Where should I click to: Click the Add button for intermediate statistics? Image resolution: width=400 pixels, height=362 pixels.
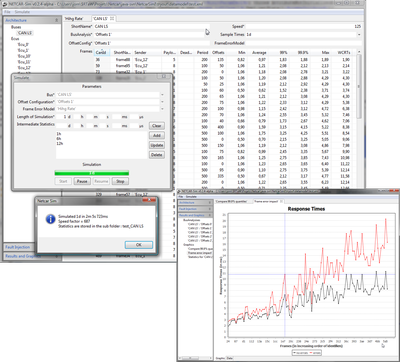click(x=157, y=136)
